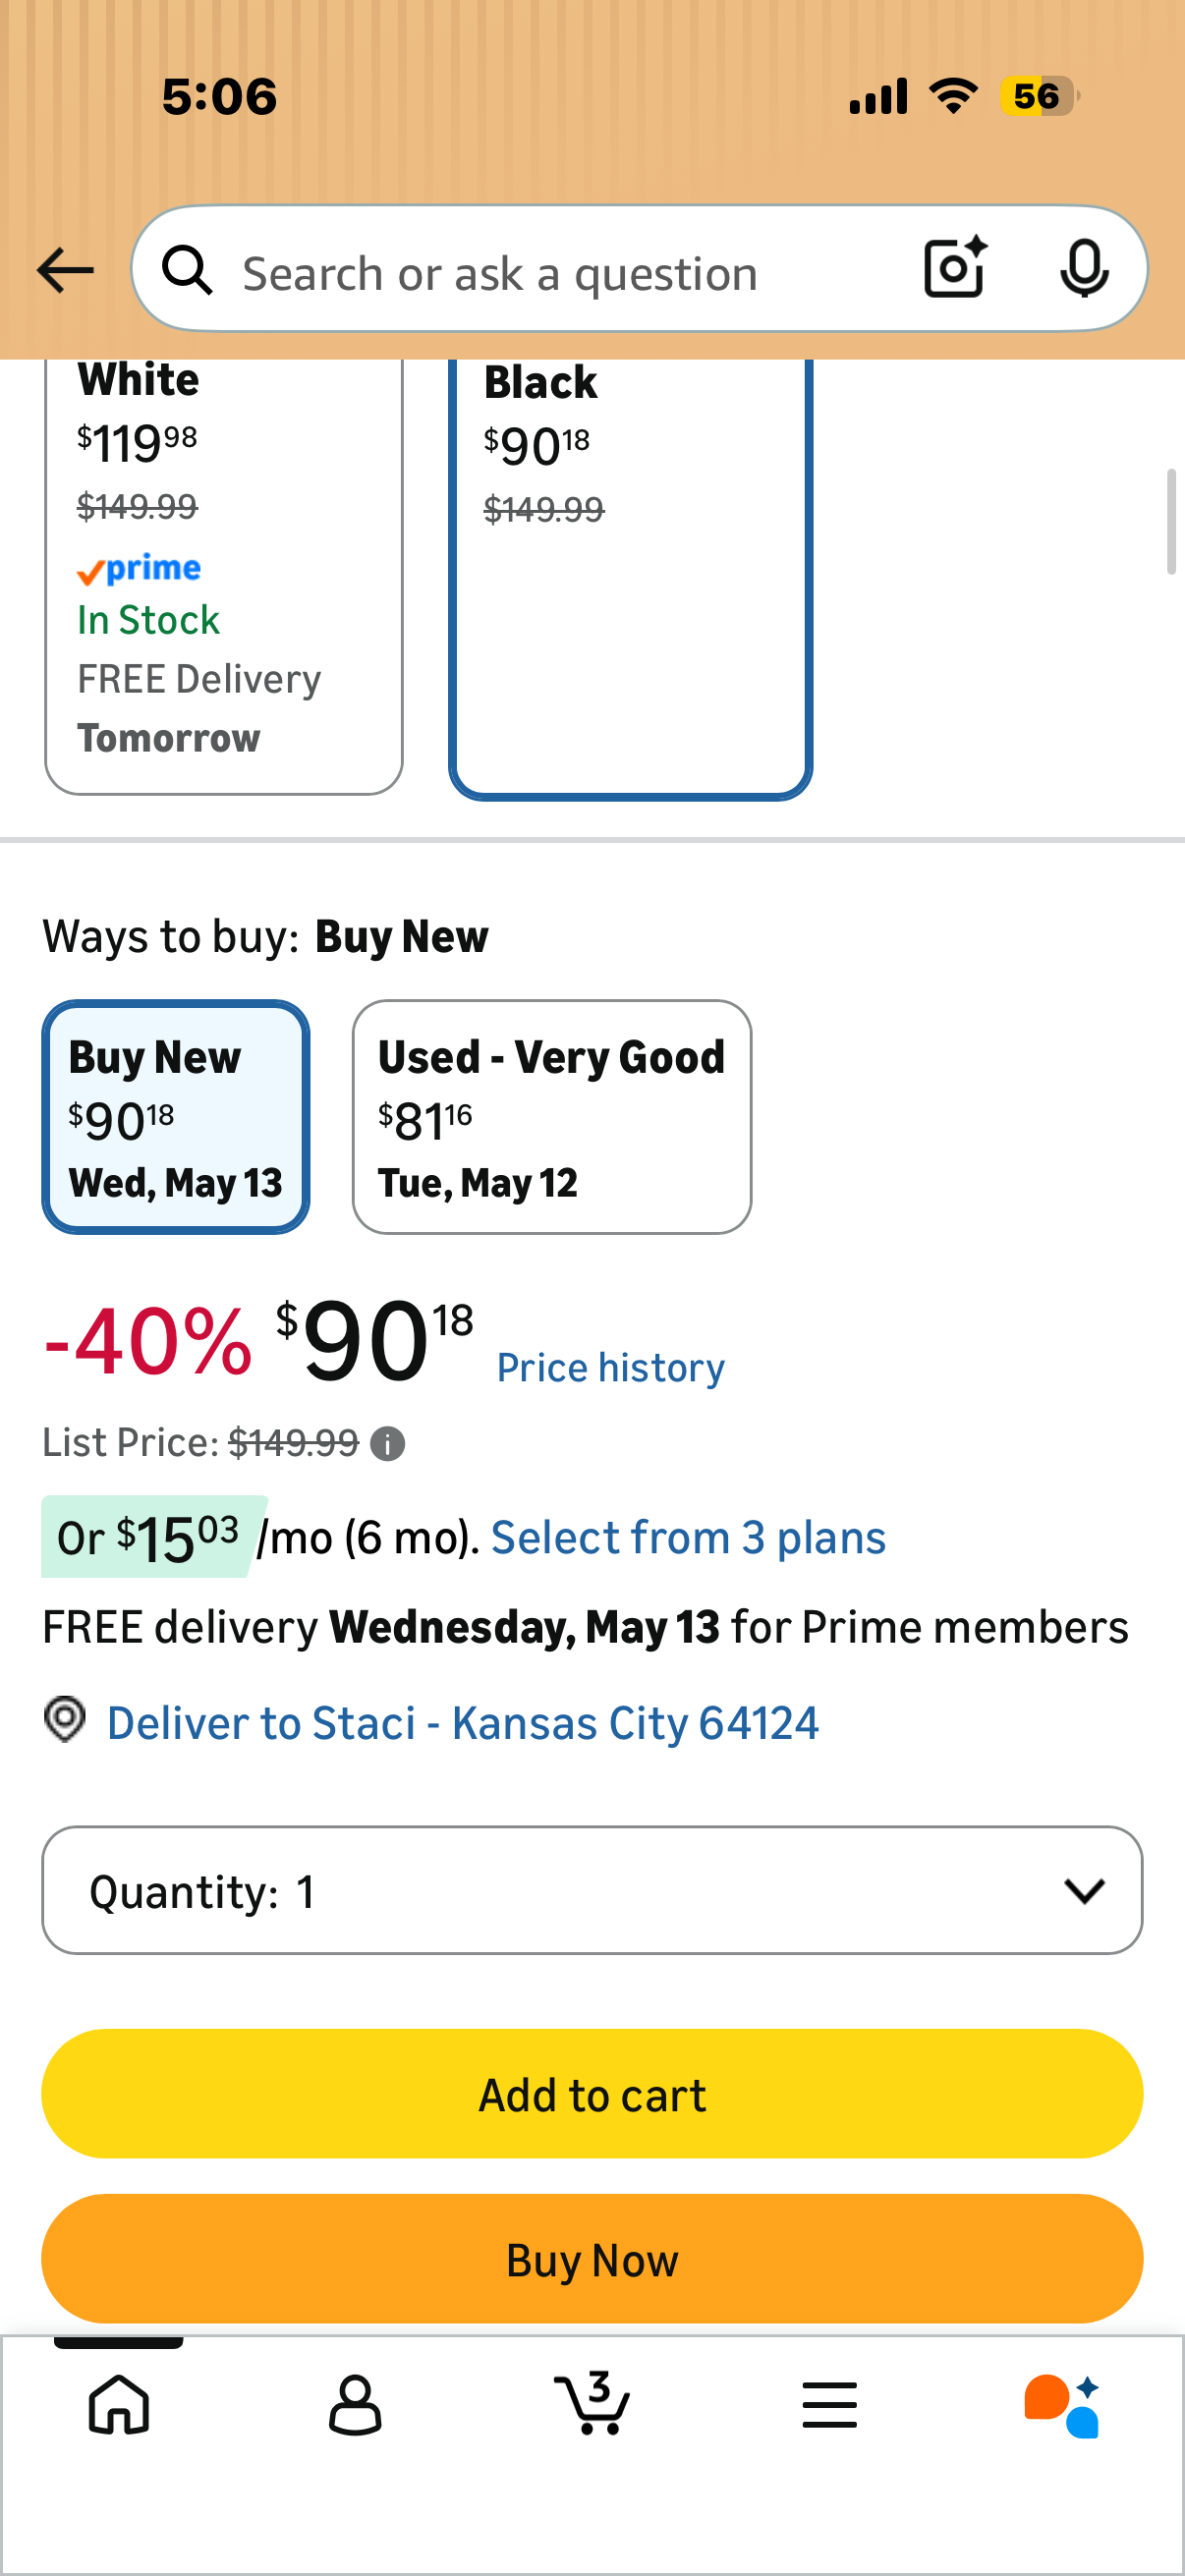Tap the delivery location pin icon
Viewport: 1185px width, 2576px height.
[x=65, y=1720]
